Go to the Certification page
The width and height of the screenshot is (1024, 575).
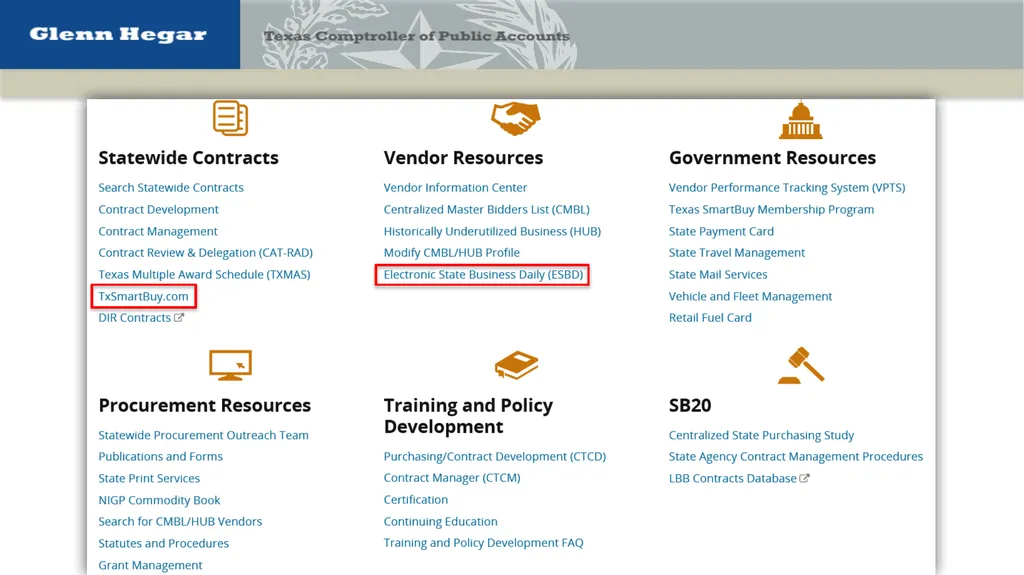[416, 500]
